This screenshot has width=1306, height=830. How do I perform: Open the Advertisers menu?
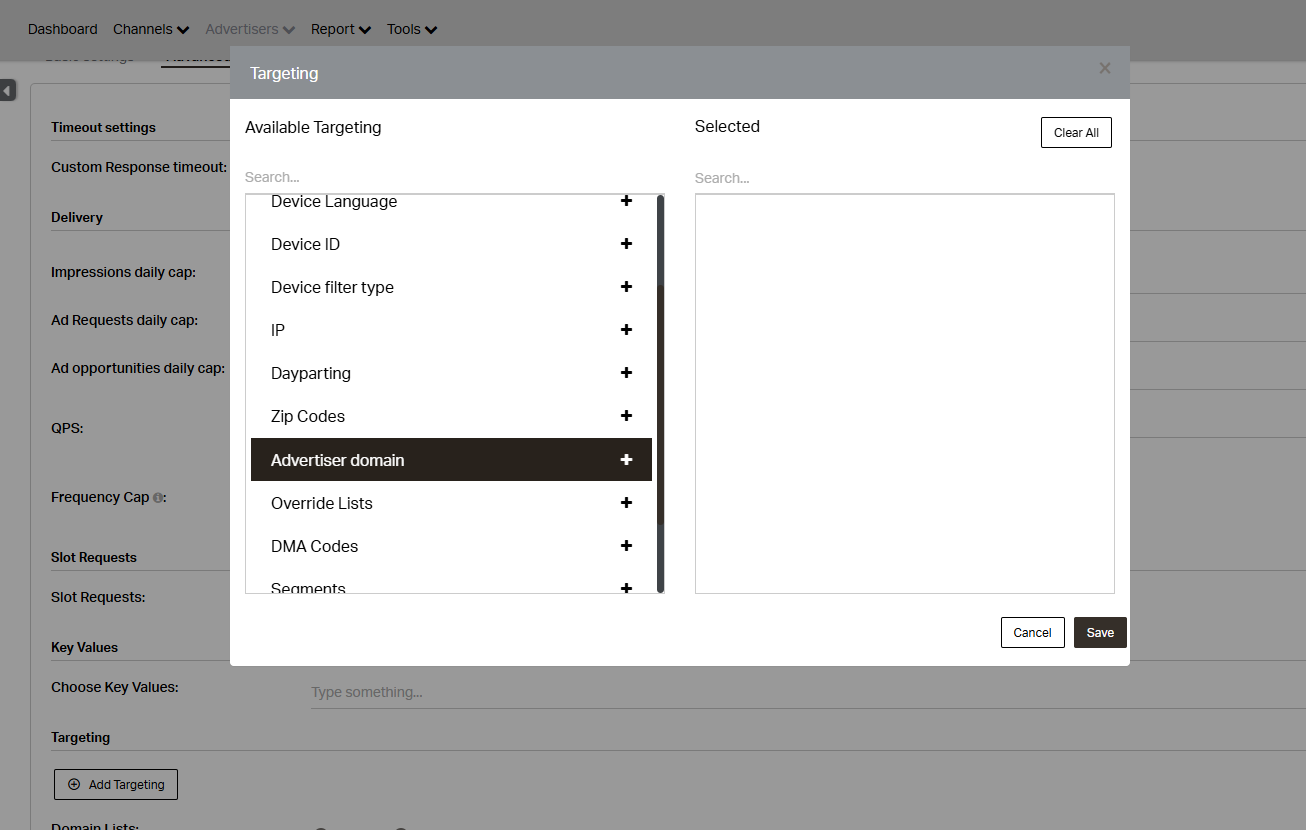(249, 29)
